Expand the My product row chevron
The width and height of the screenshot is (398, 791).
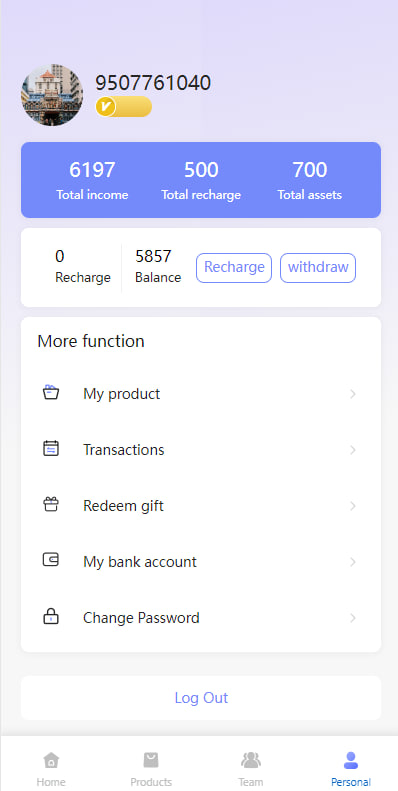tap(353, 394)
